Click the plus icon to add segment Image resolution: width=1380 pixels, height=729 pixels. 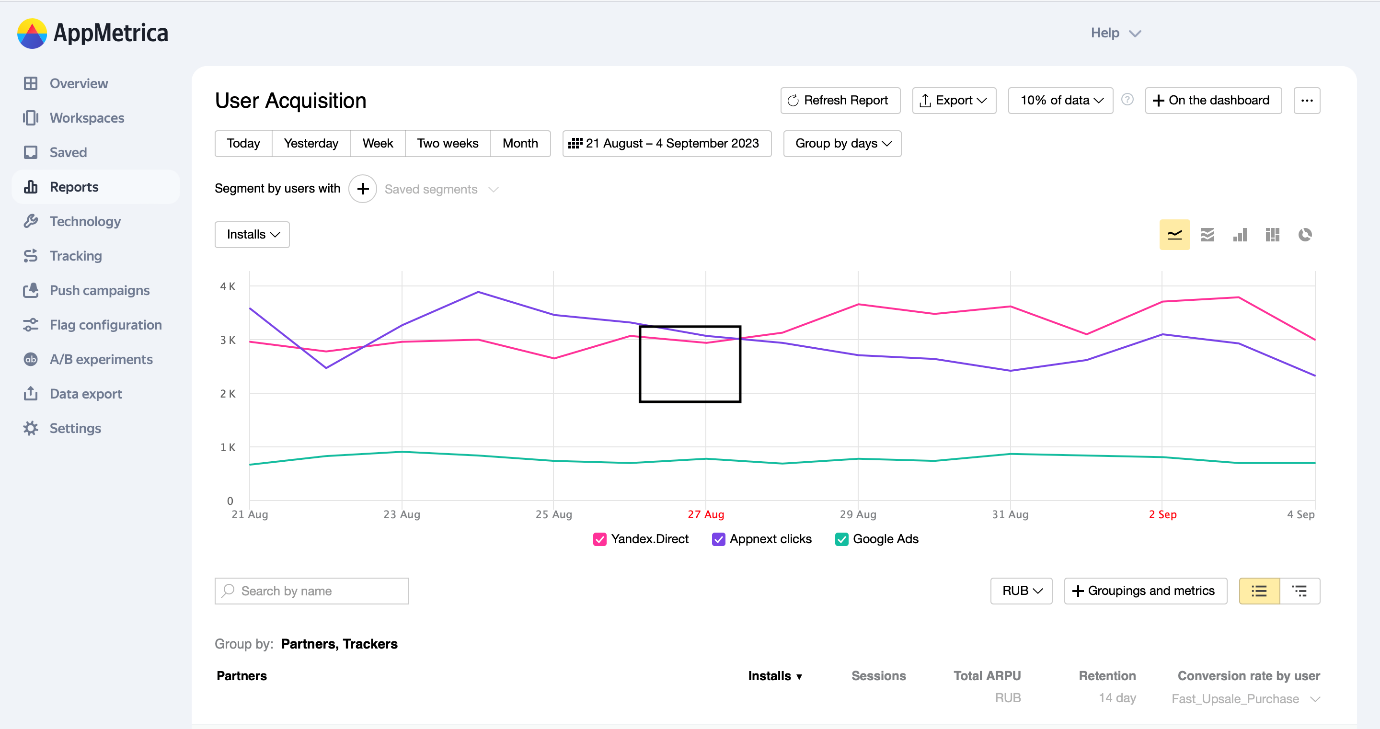(x=362, y=189)
